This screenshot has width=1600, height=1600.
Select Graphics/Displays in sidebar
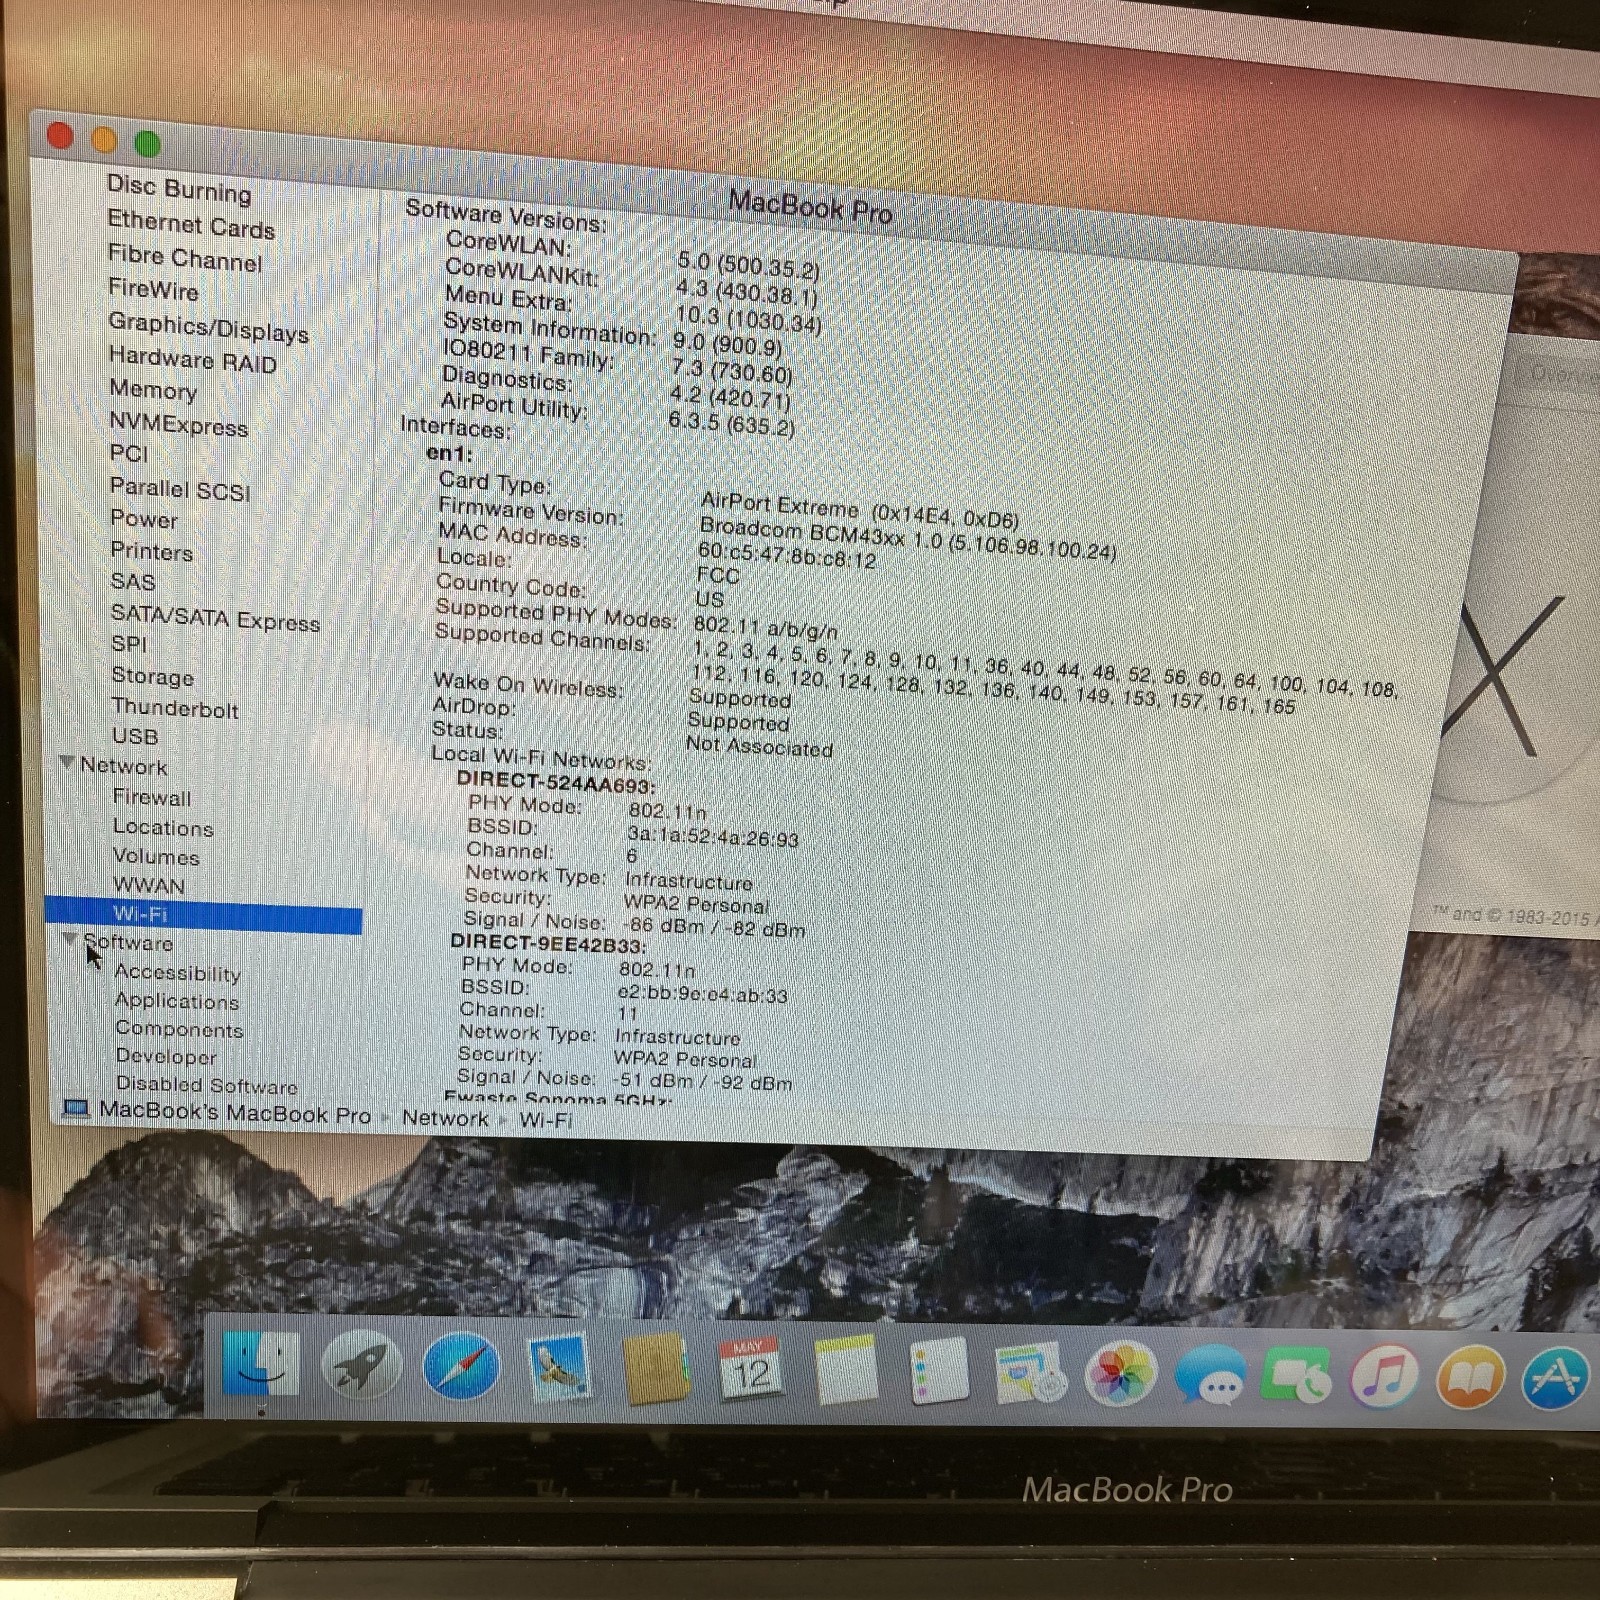pyautogui.click(x=208, y=326)
